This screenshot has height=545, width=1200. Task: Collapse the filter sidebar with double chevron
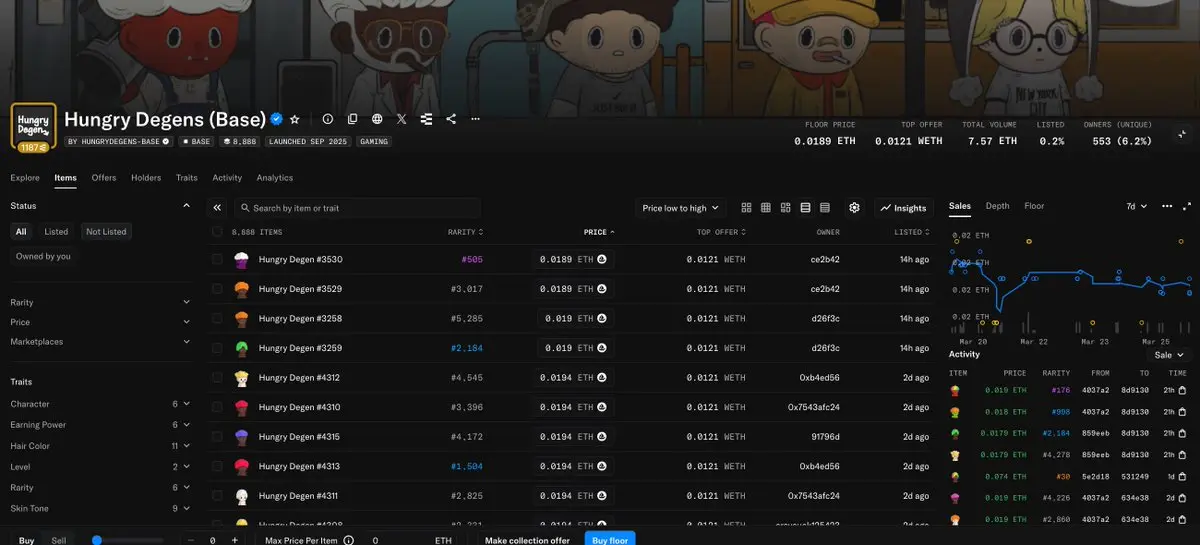click(217, 208)
